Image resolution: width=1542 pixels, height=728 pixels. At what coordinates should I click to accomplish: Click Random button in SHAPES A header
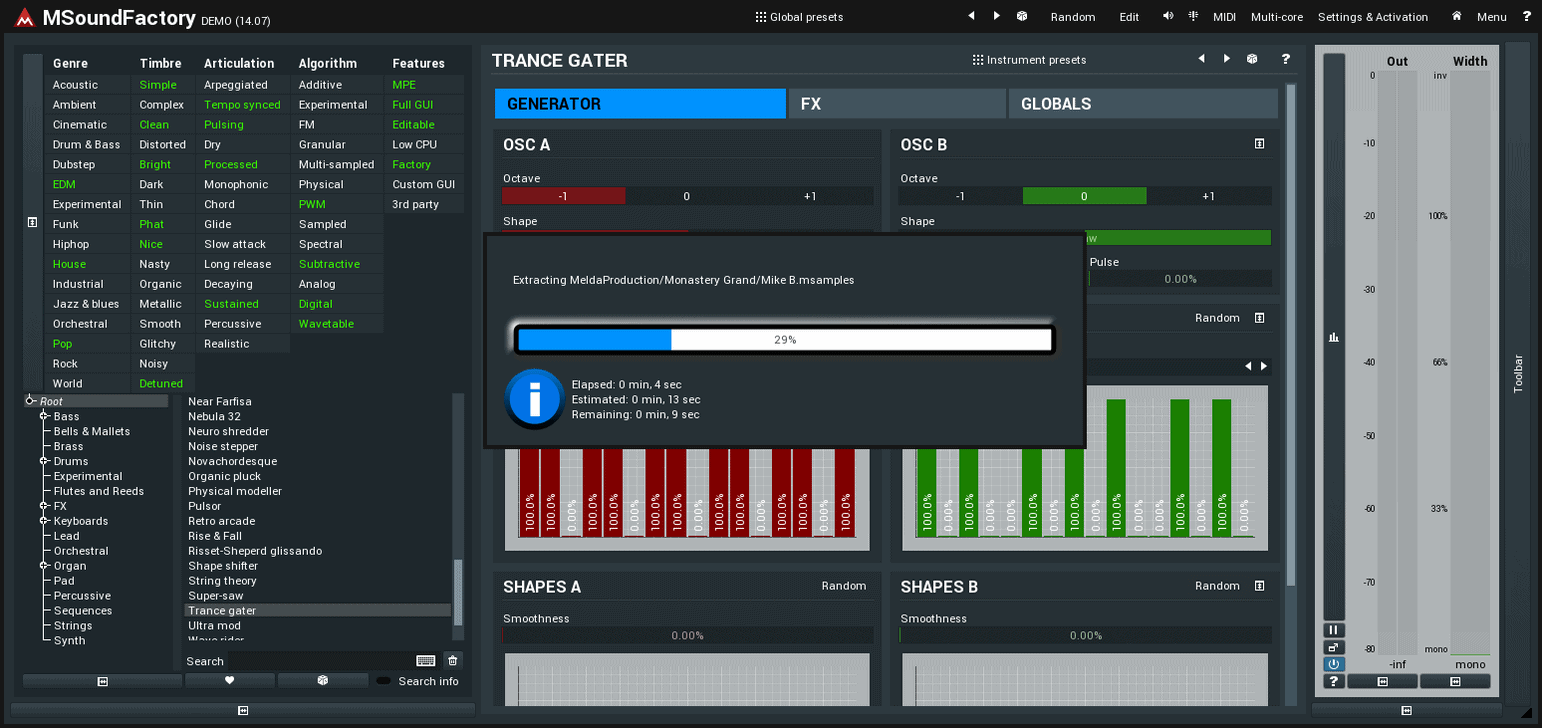[844, 586]
